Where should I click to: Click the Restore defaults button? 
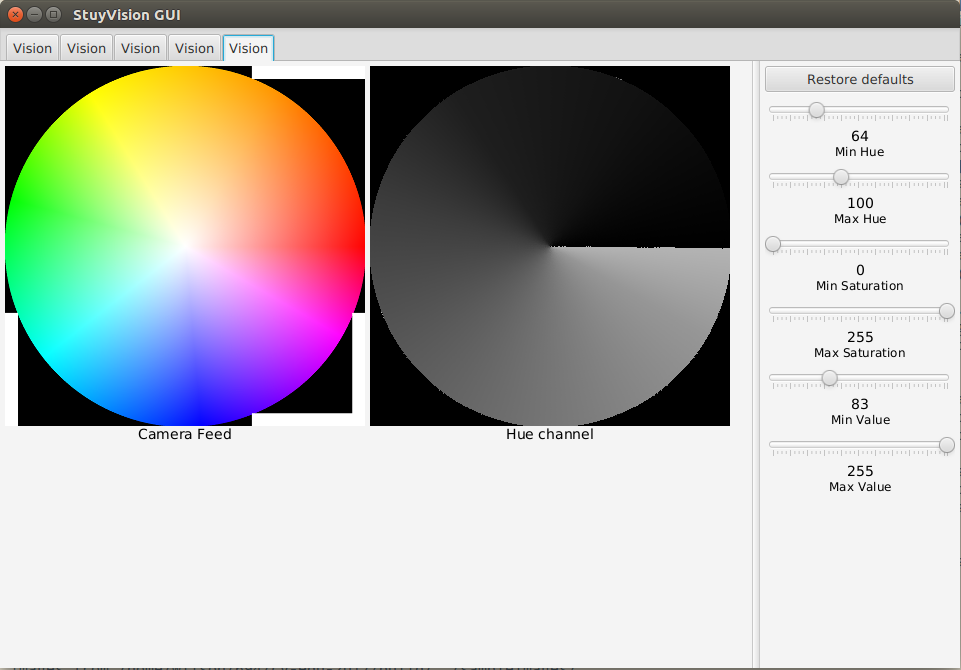[859, 79]
